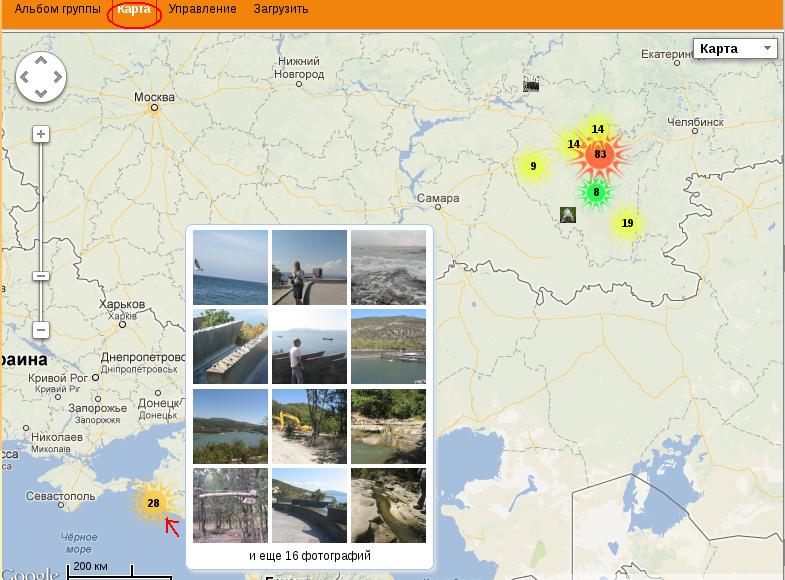
Task: Open the yellow cluster marker labeled 9
Action: click(533, 167)
